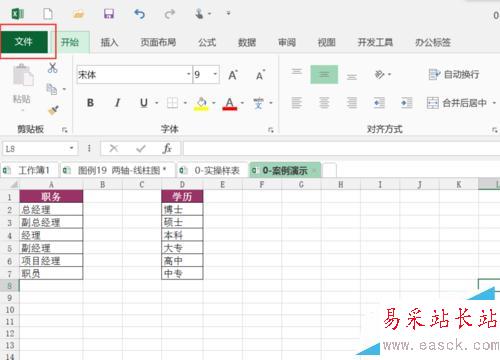Image resolution: width=500 pixels, height=360 pixels.
Task: Toggle bold formatting
Action: [x=90, y=103]
